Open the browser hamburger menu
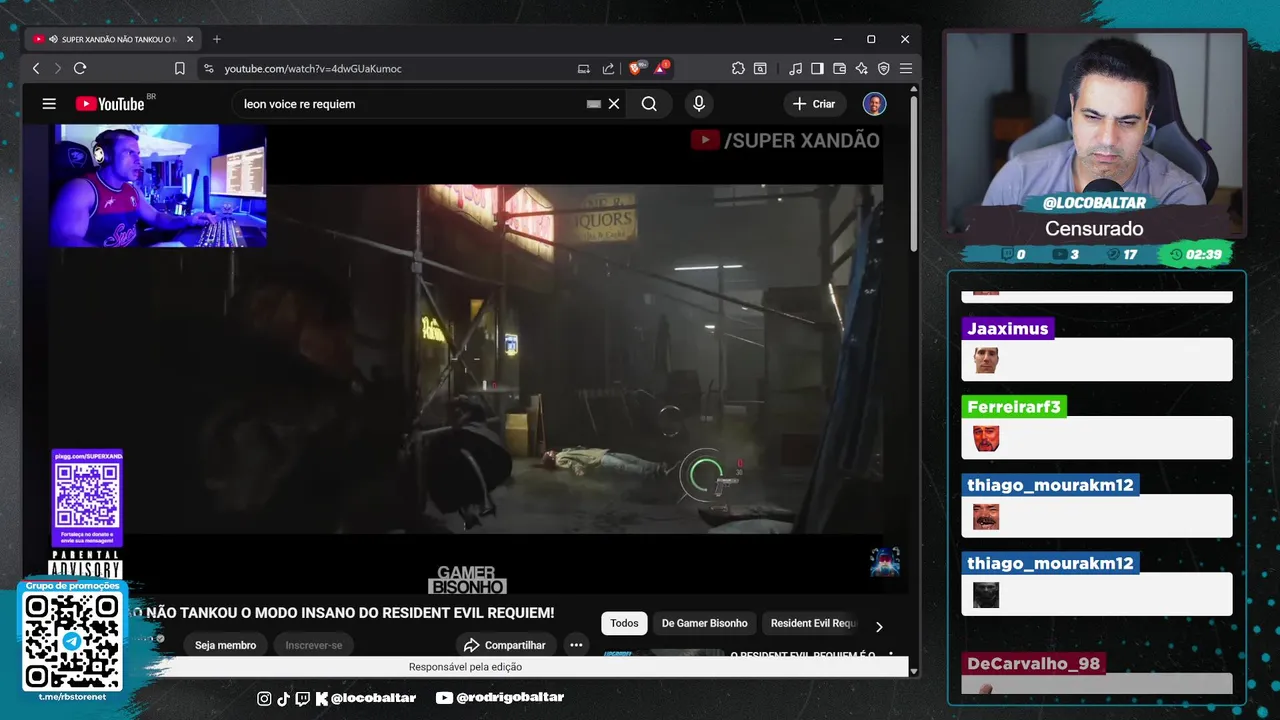 905,68
